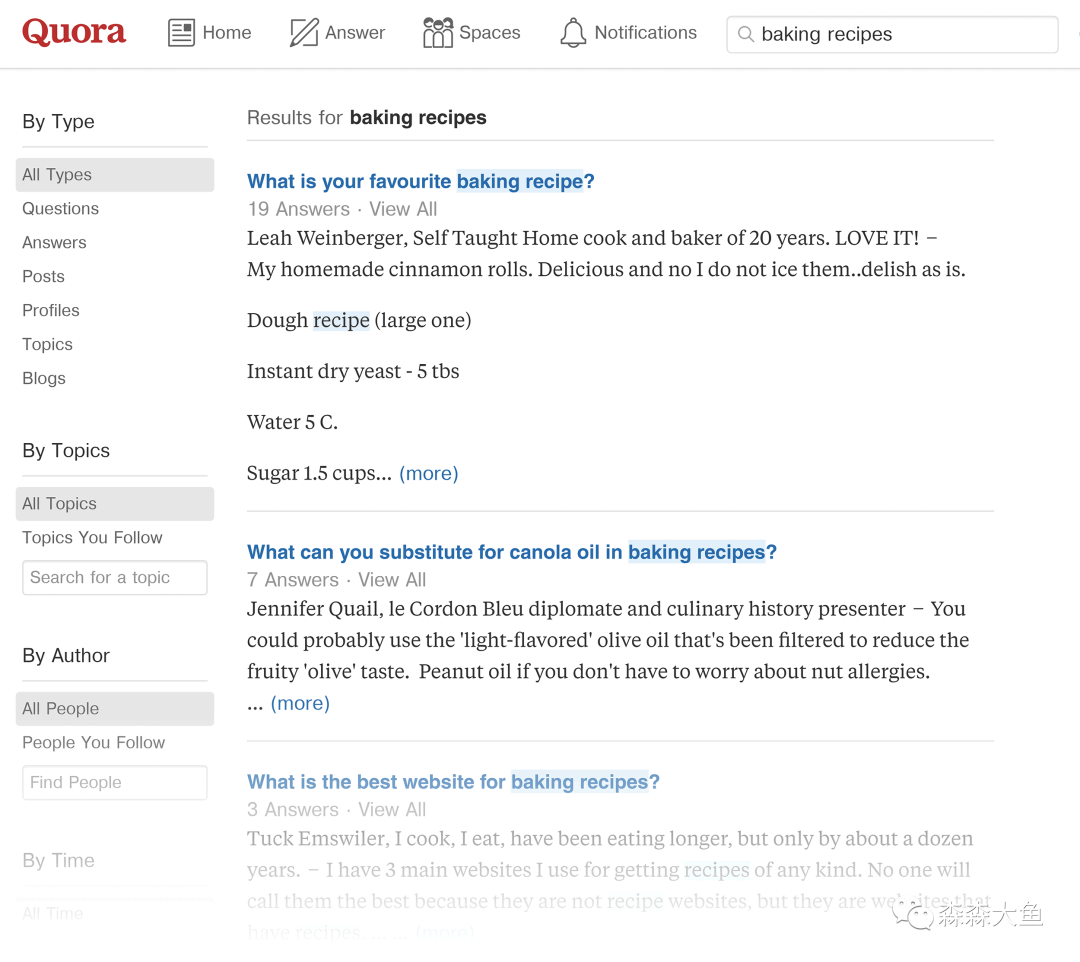Open the Notifications nav label

[645, 32]
